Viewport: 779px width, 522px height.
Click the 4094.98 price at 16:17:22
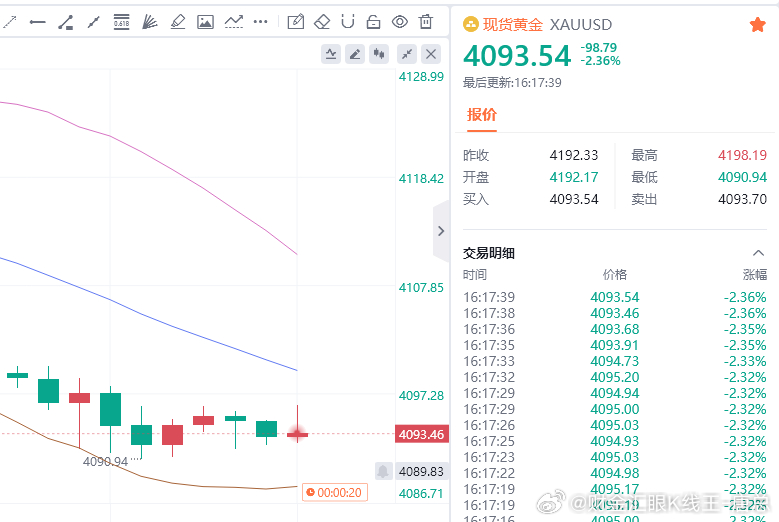(615, 473)
